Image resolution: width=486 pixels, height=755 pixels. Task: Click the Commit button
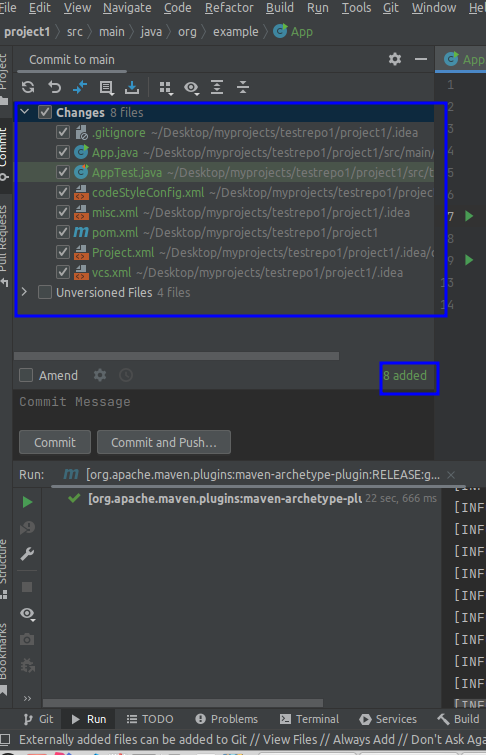tap(55, 442)
